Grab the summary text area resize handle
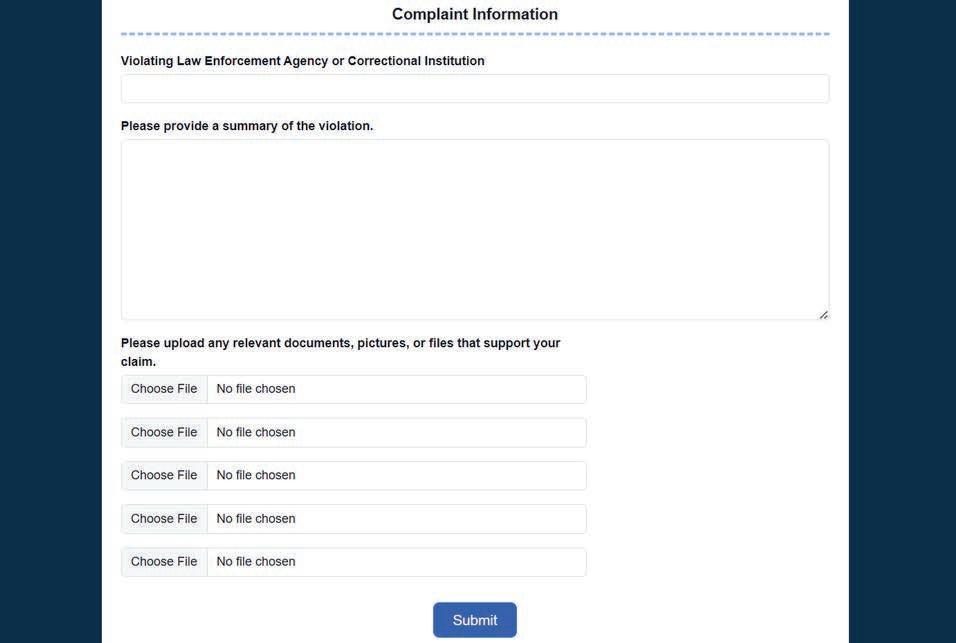Viewport: 956px width, 643px height. [x=823, y=315]
